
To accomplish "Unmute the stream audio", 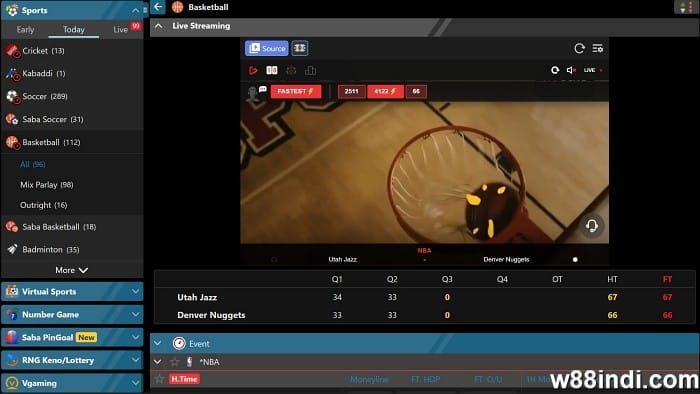I will 571,70.
